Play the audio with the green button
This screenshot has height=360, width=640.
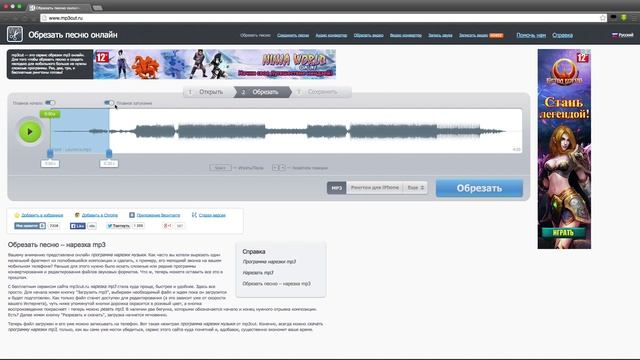pos(30,131)
